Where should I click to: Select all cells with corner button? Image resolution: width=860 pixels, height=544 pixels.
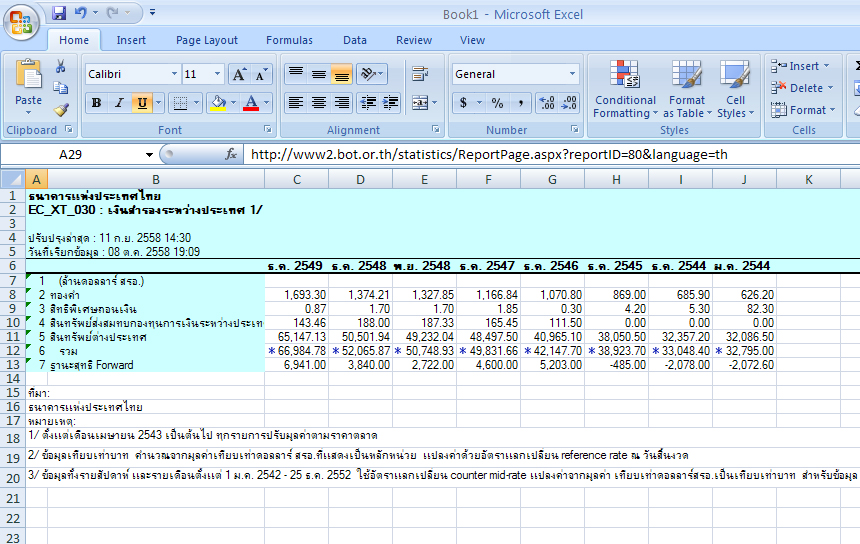(13, 179)
